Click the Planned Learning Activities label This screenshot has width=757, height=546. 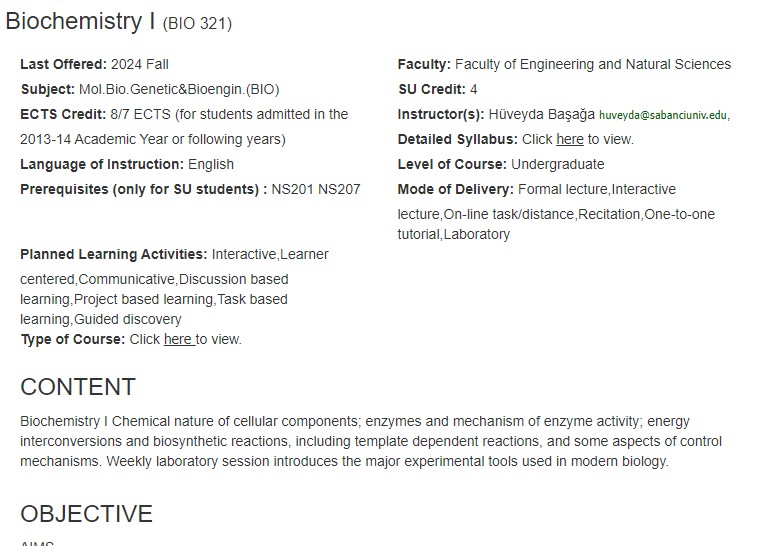tap(113, 254)
